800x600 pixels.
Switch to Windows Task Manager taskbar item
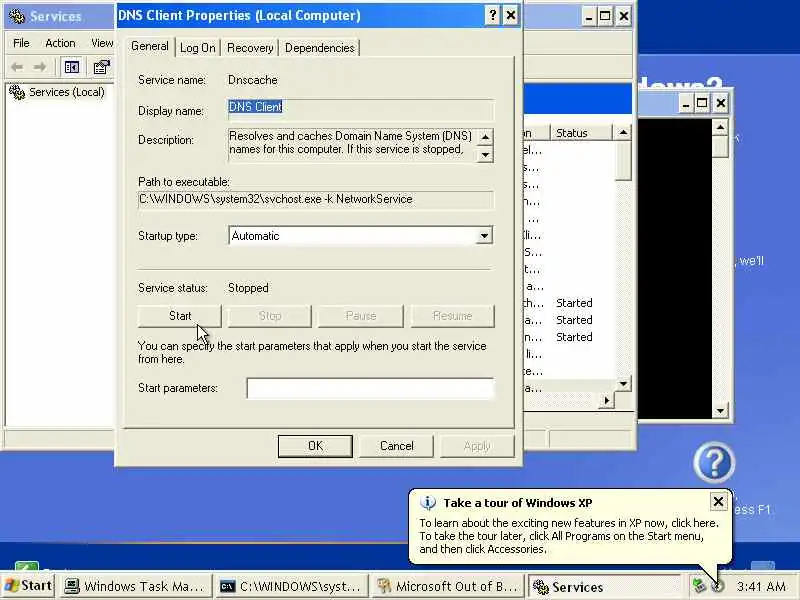pos(136,587)
